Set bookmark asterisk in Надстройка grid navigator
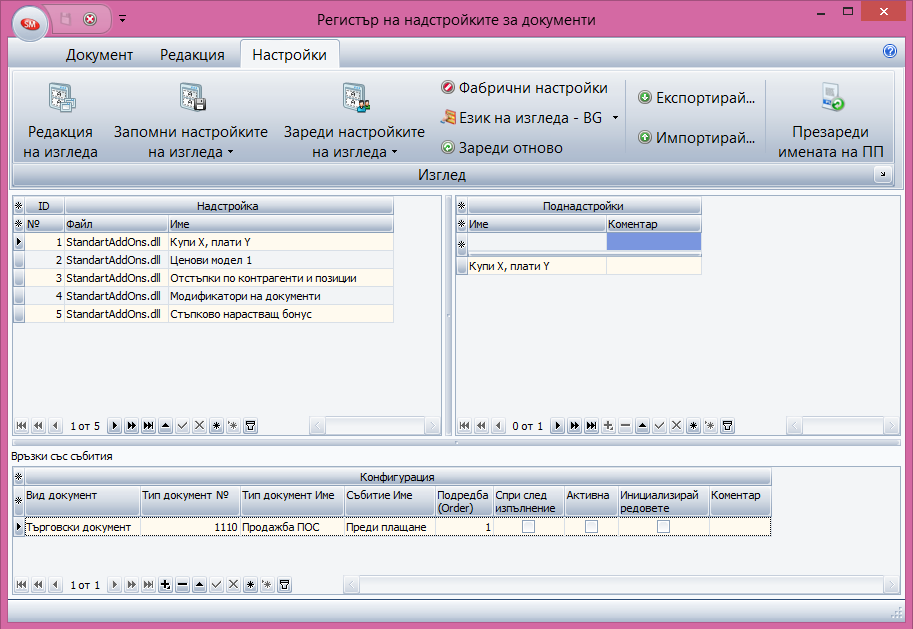 pyautogui.click(x=217, y=426)
